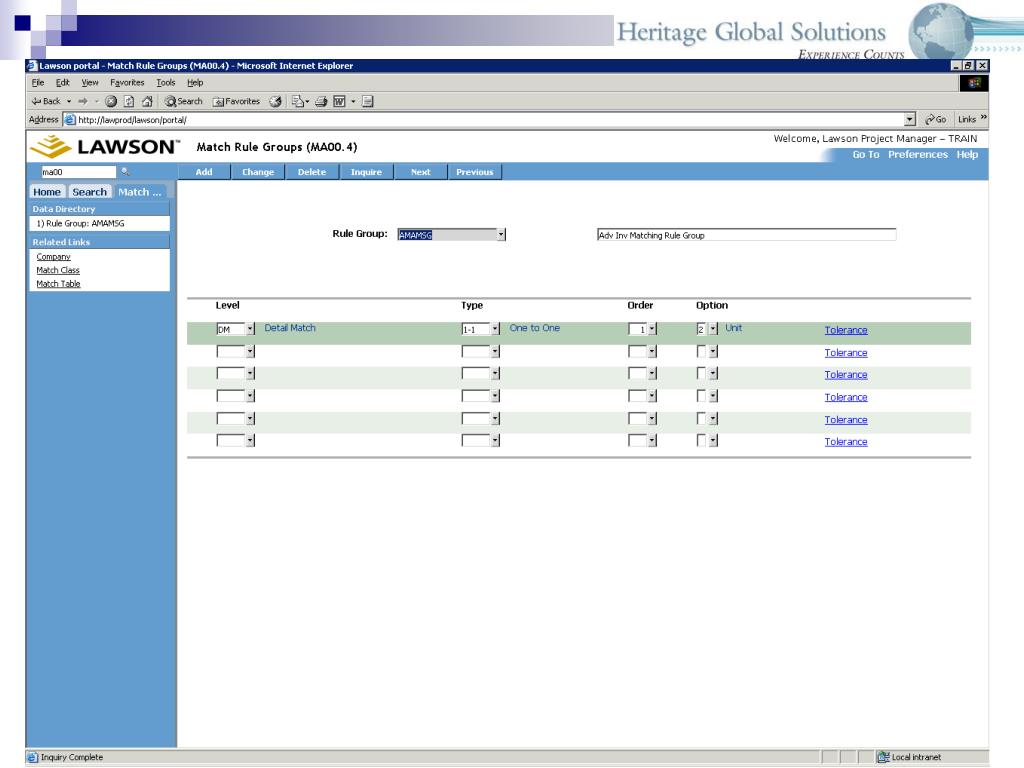Image resolution: width=1024 pixels, height=768 pixels.
Task: Click the Add button
Action: 204,172
